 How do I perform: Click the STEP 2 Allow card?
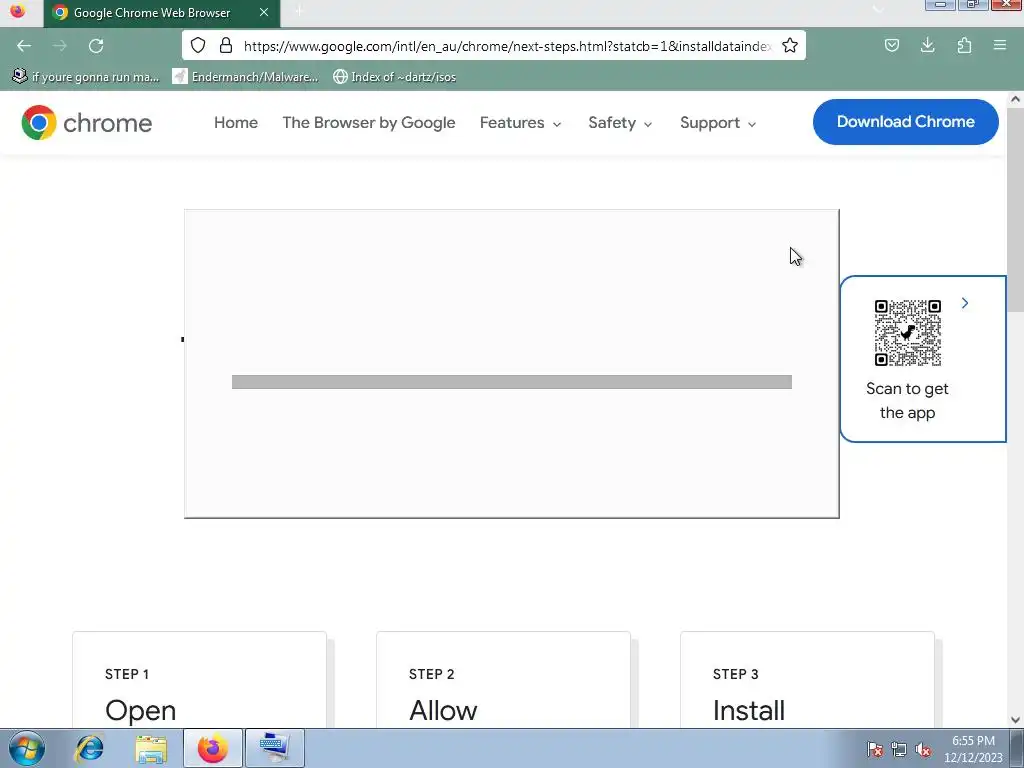pos(503,680)
